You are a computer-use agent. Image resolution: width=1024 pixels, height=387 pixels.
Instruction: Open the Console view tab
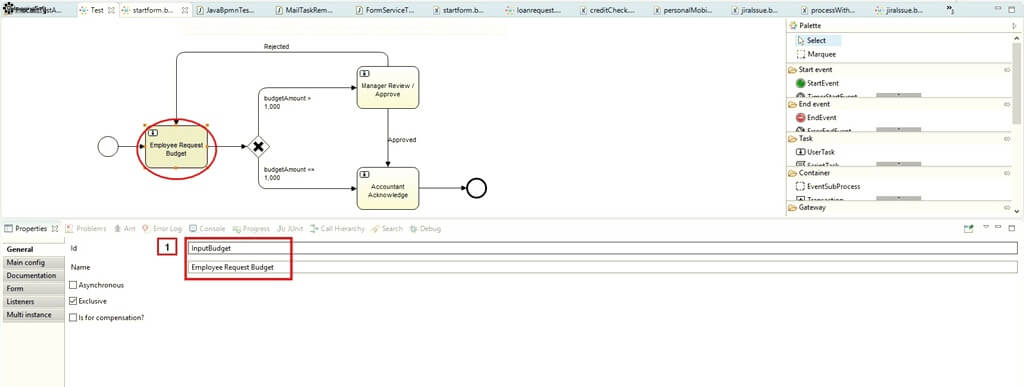[x=207, y=229]
